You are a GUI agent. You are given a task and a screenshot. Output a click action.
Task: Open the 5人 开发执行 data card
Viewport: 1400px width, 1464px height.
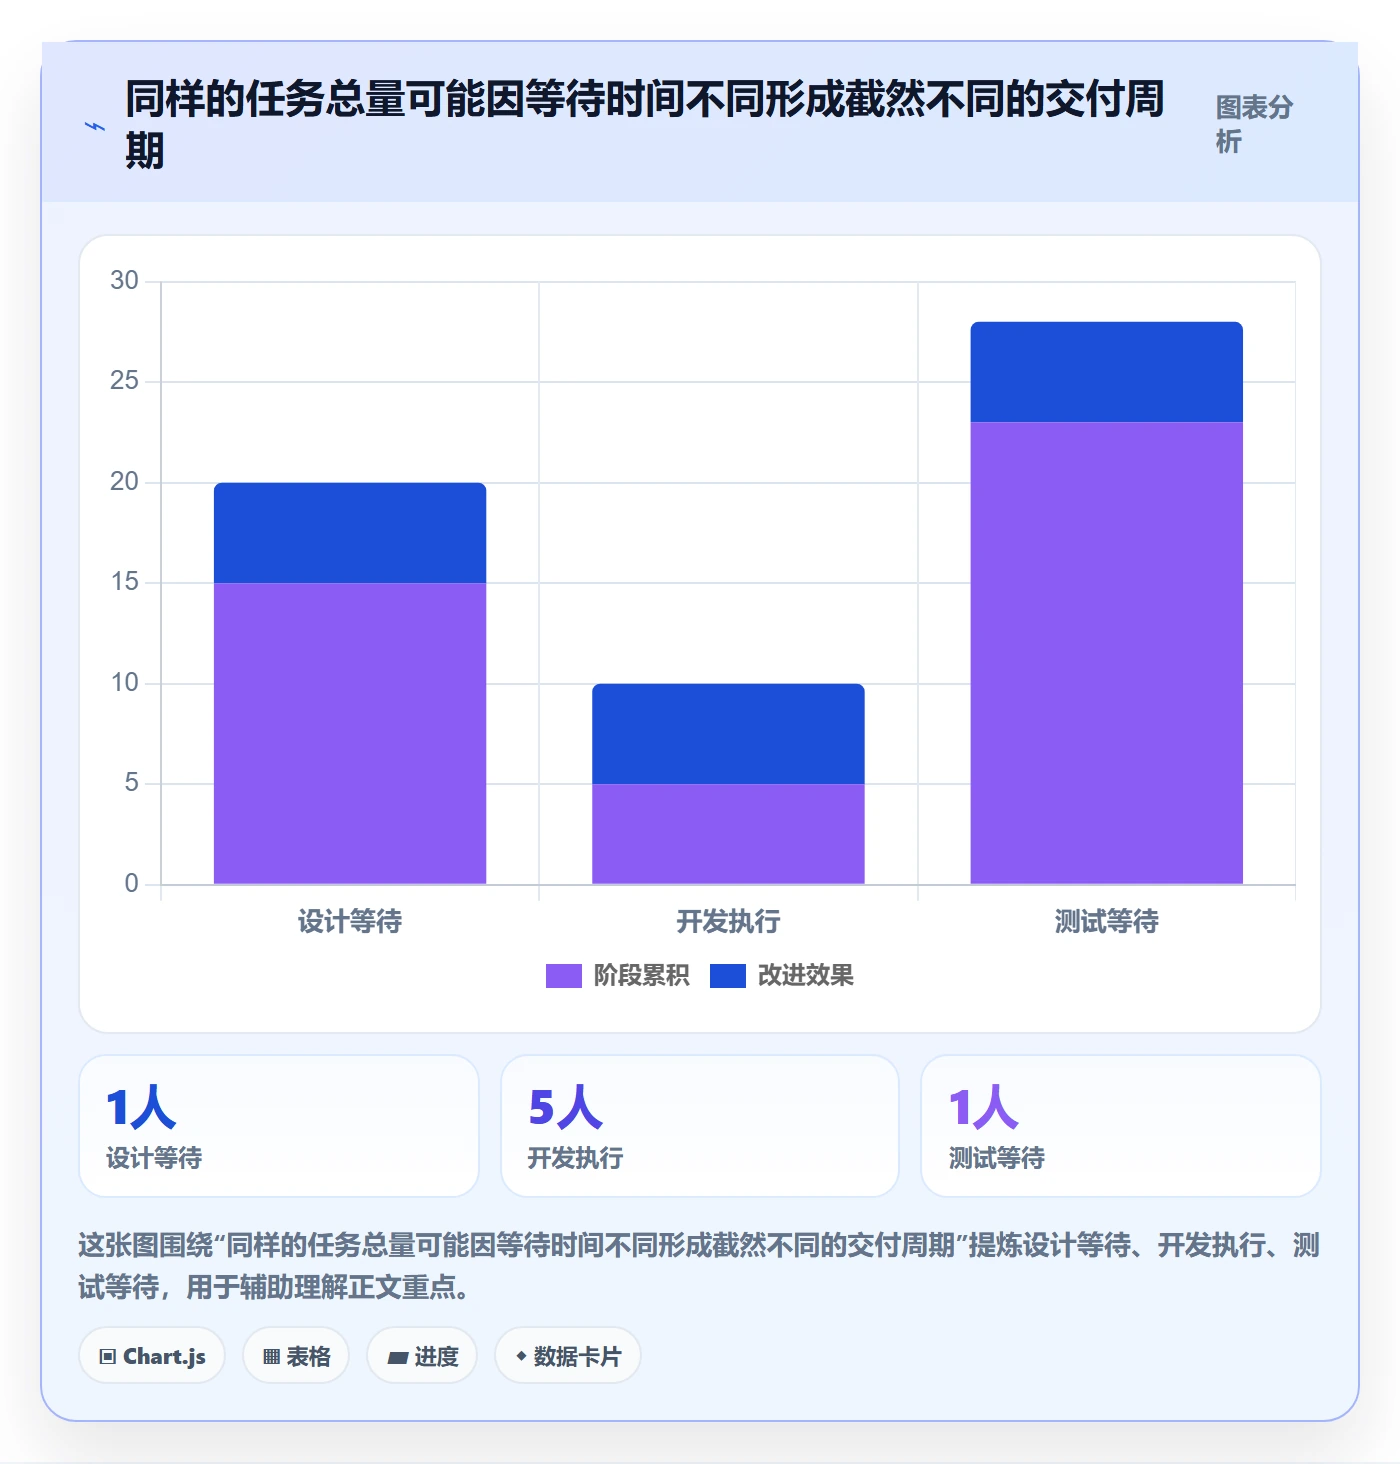tap(700, 1126)
